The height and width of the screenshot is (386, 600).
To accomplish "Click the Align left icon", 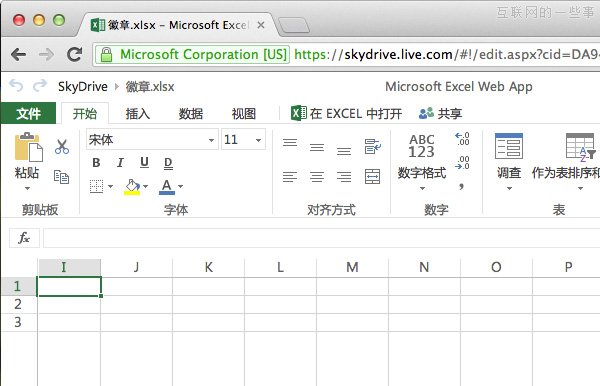I will click(x=290, y=177).
